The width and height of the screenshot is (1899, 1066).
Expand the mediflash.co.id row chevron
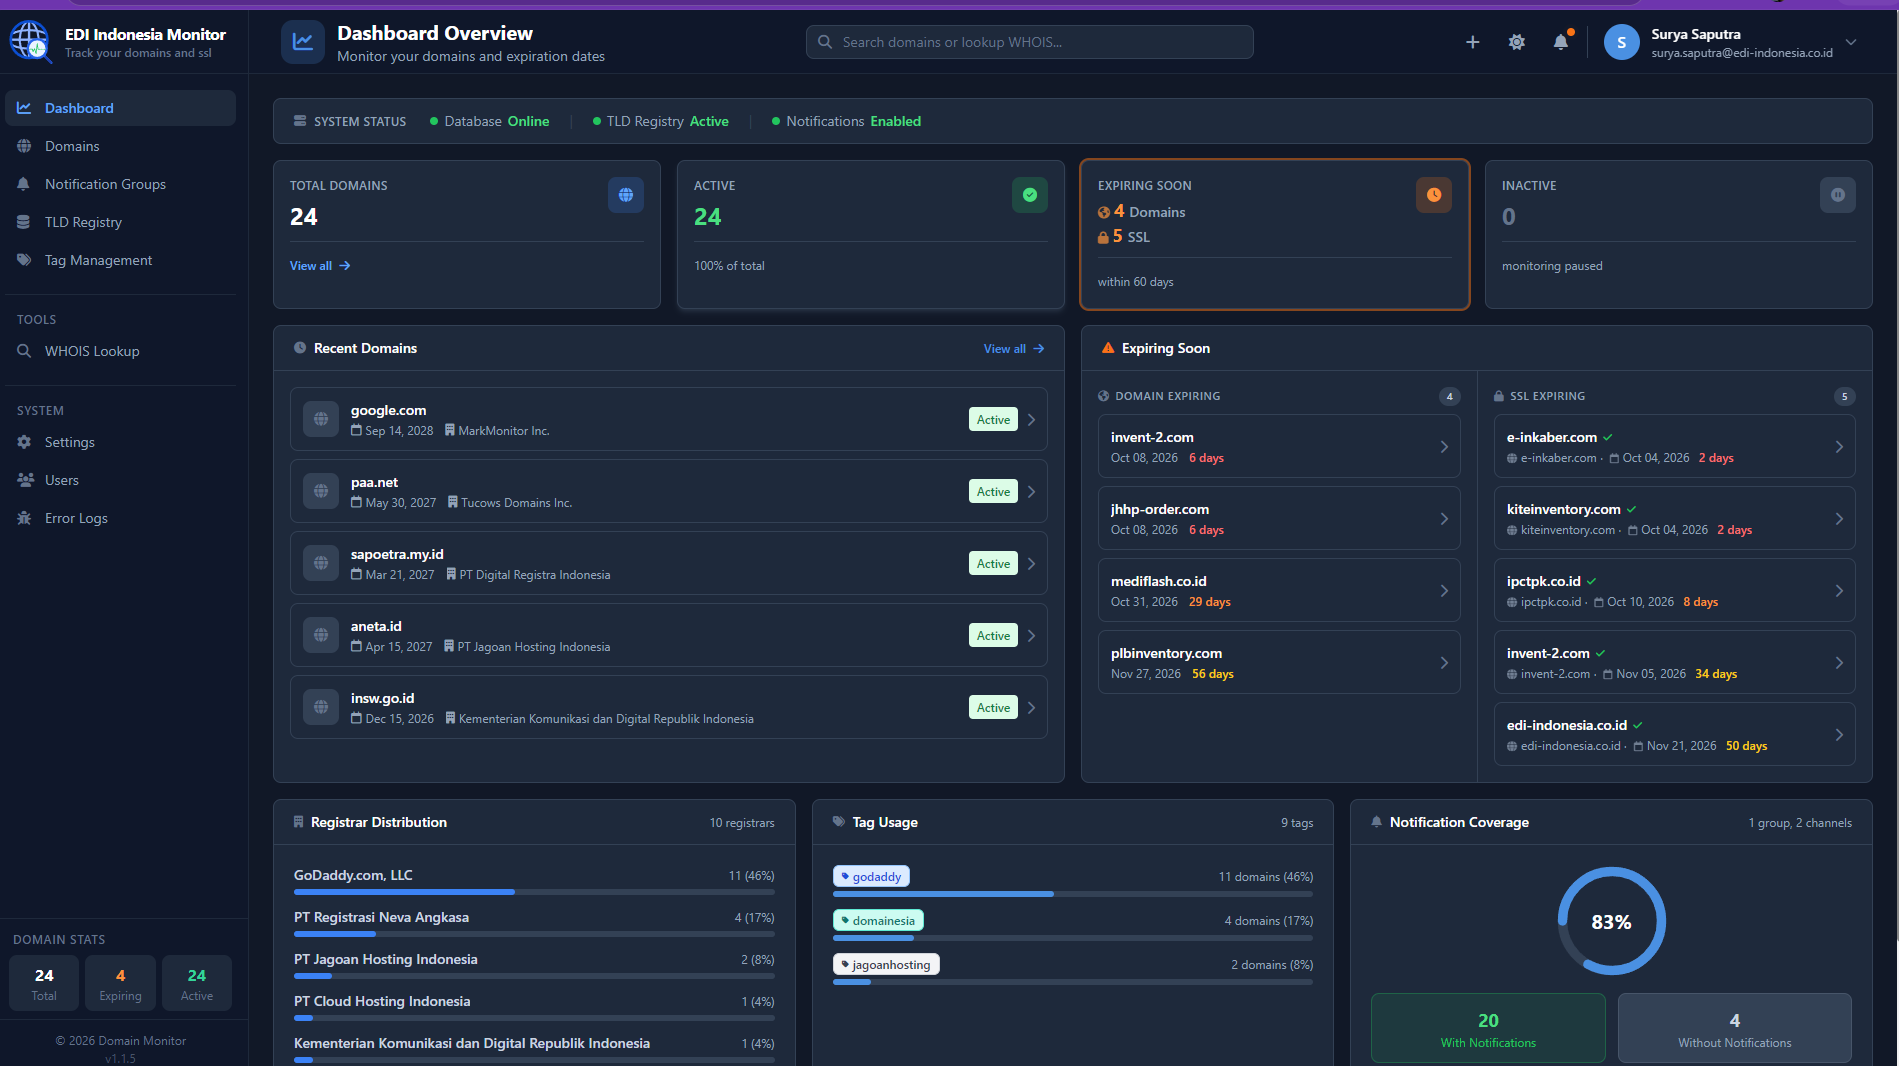coord(1444,591)
